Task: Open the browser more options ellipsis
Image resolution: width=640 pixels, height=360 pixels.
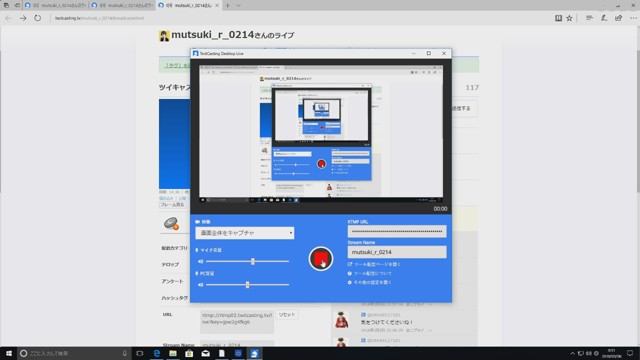Action: [633, 18]
